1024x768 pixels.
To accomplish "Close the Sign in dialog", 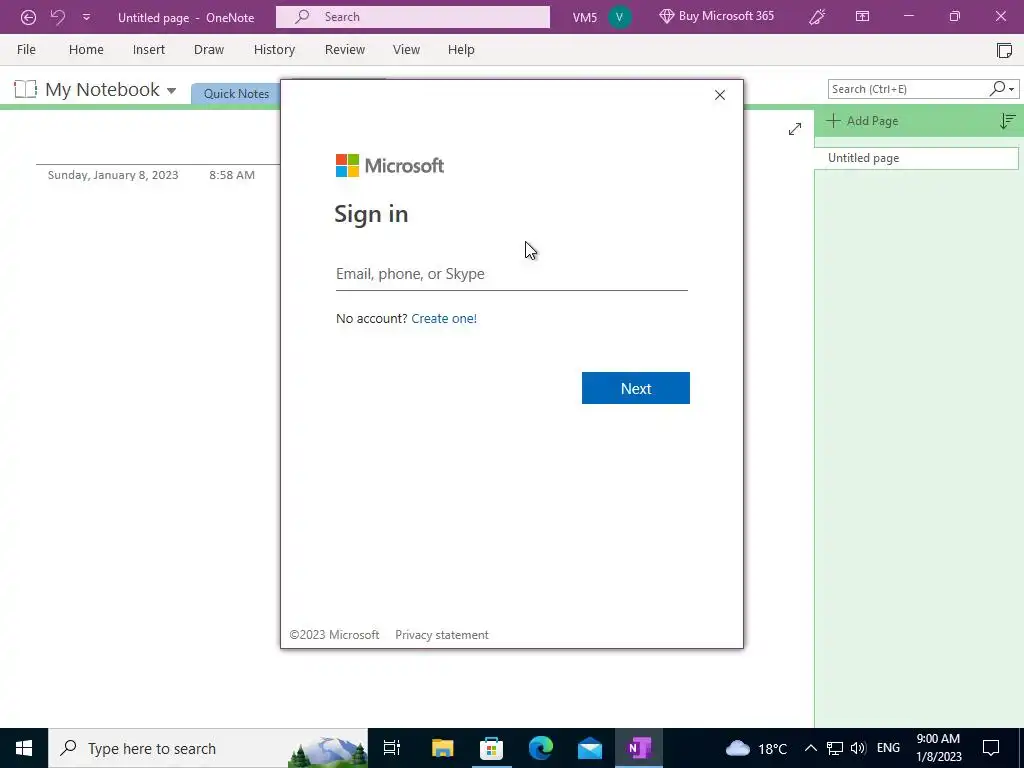I will [720, 95].
